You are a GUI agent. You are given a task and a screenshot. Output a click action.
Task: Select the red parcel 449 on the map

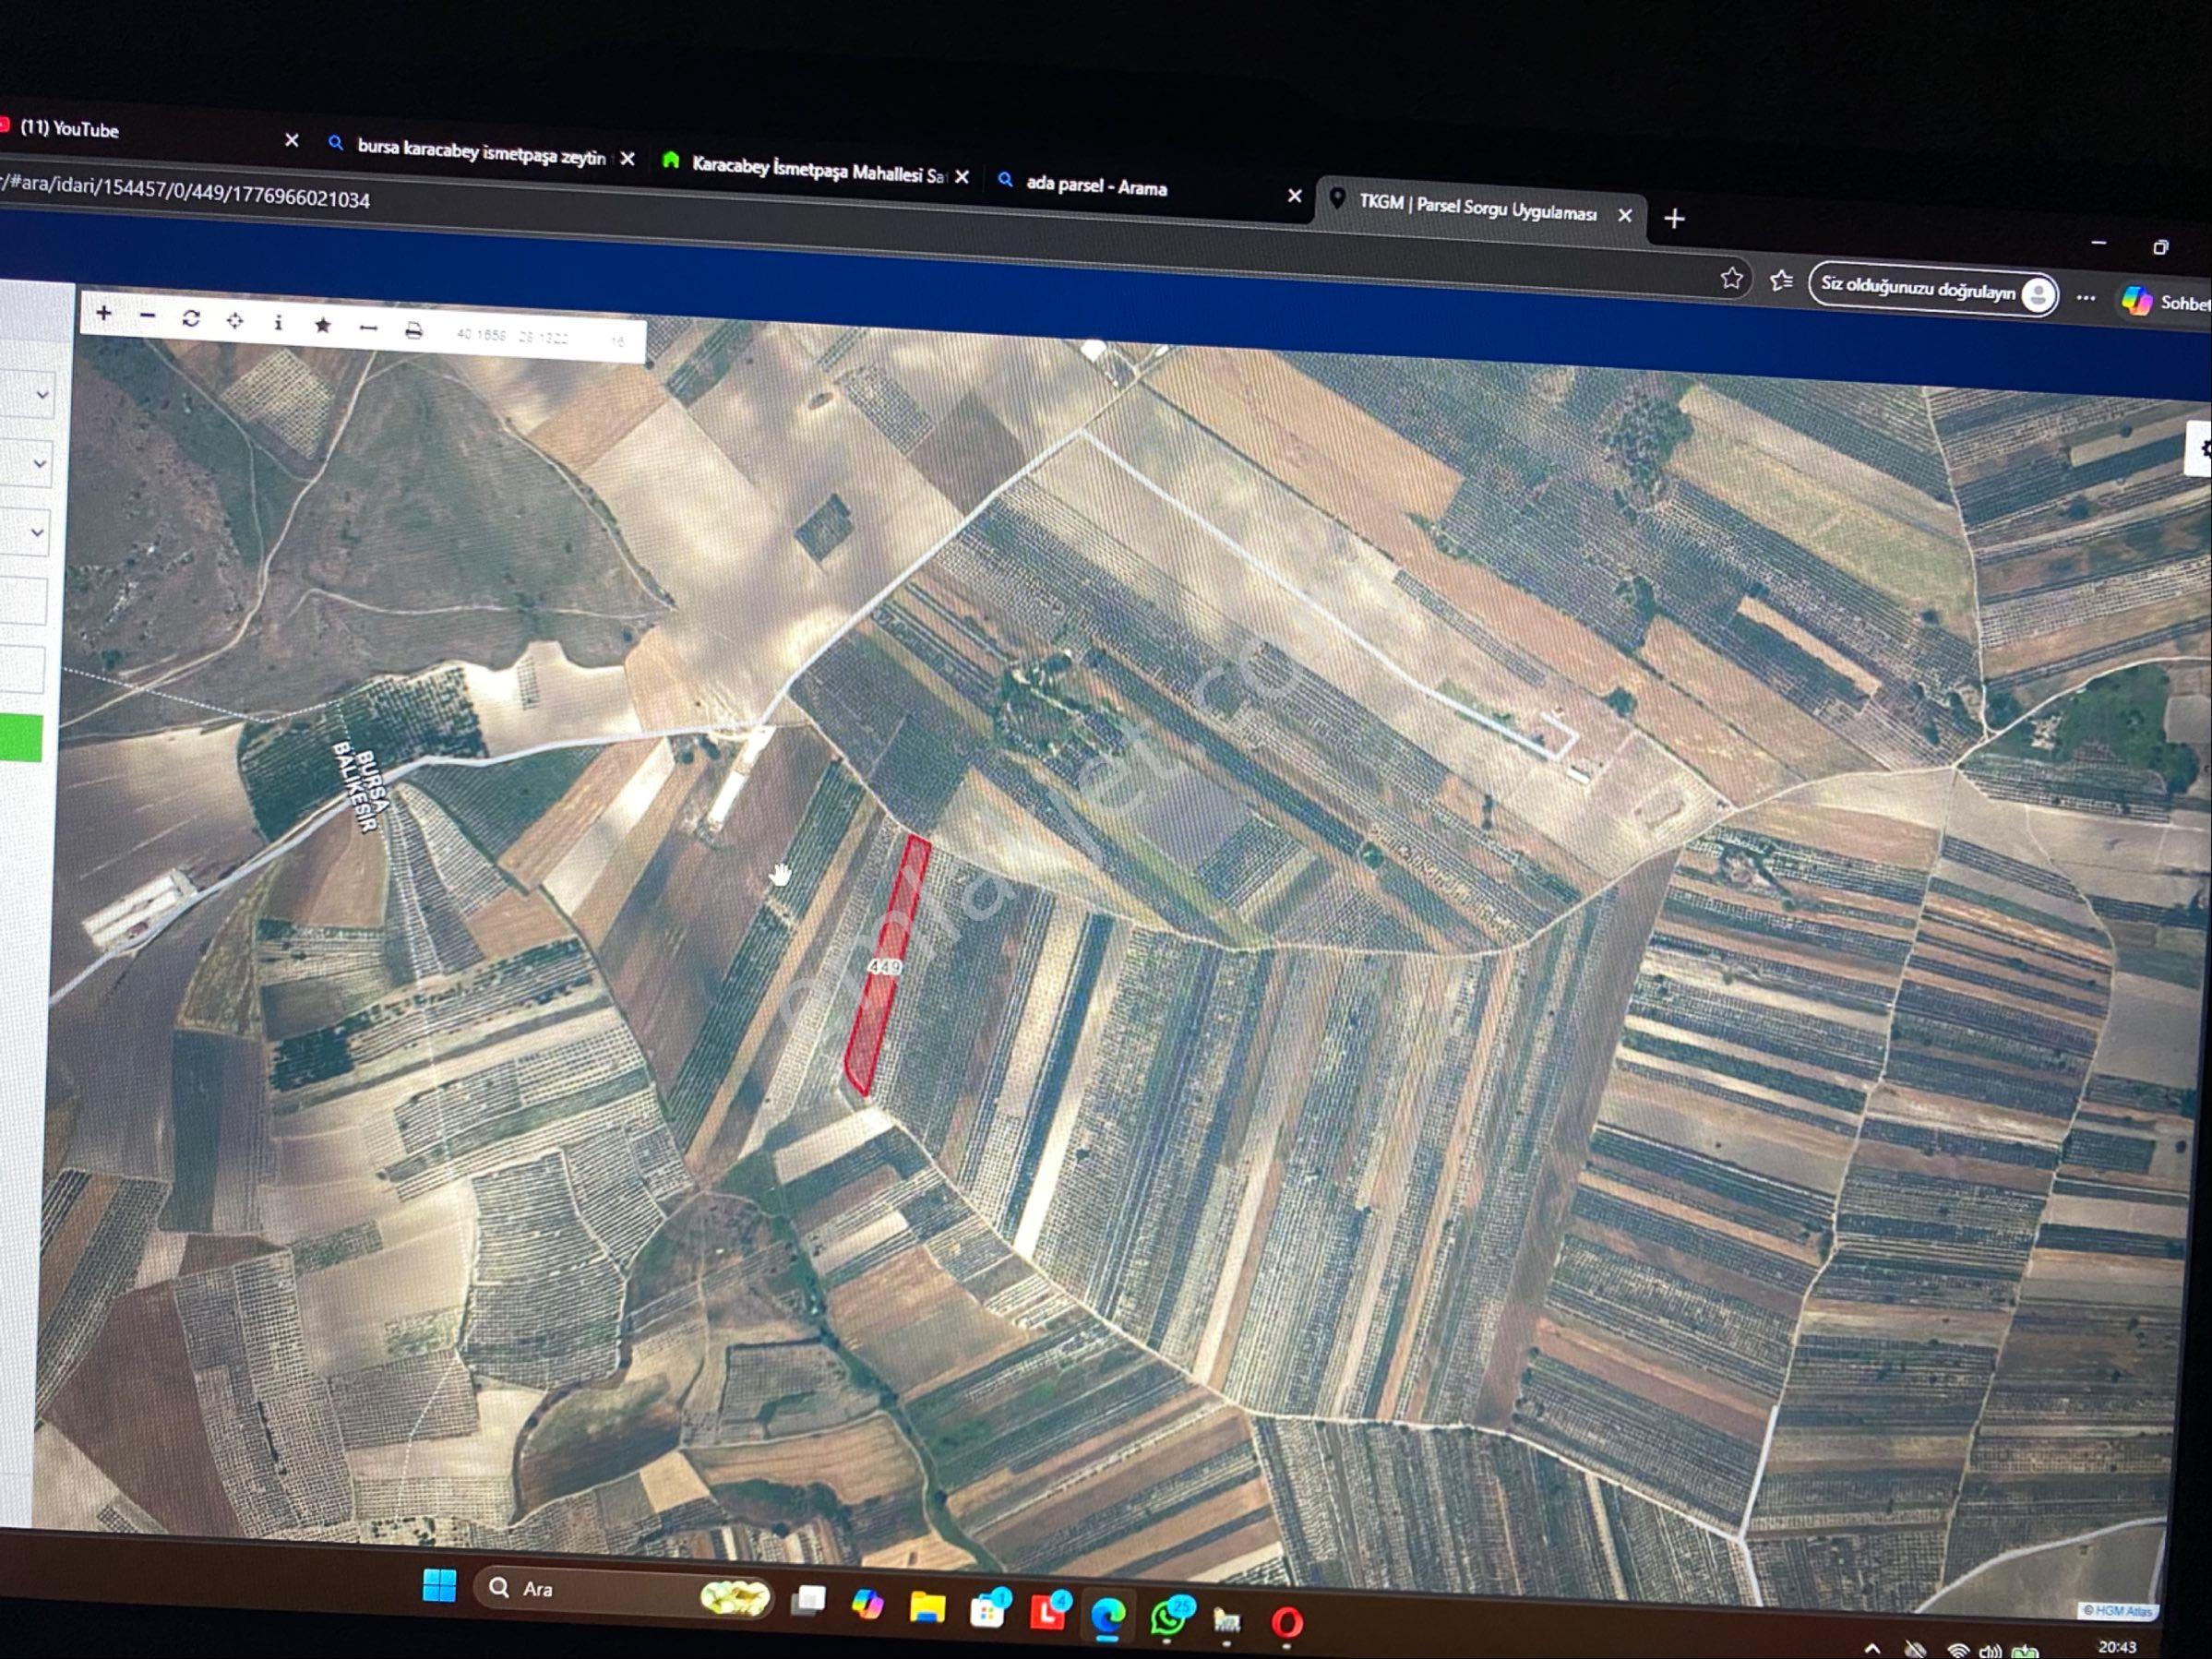click(x=887, y=966)
